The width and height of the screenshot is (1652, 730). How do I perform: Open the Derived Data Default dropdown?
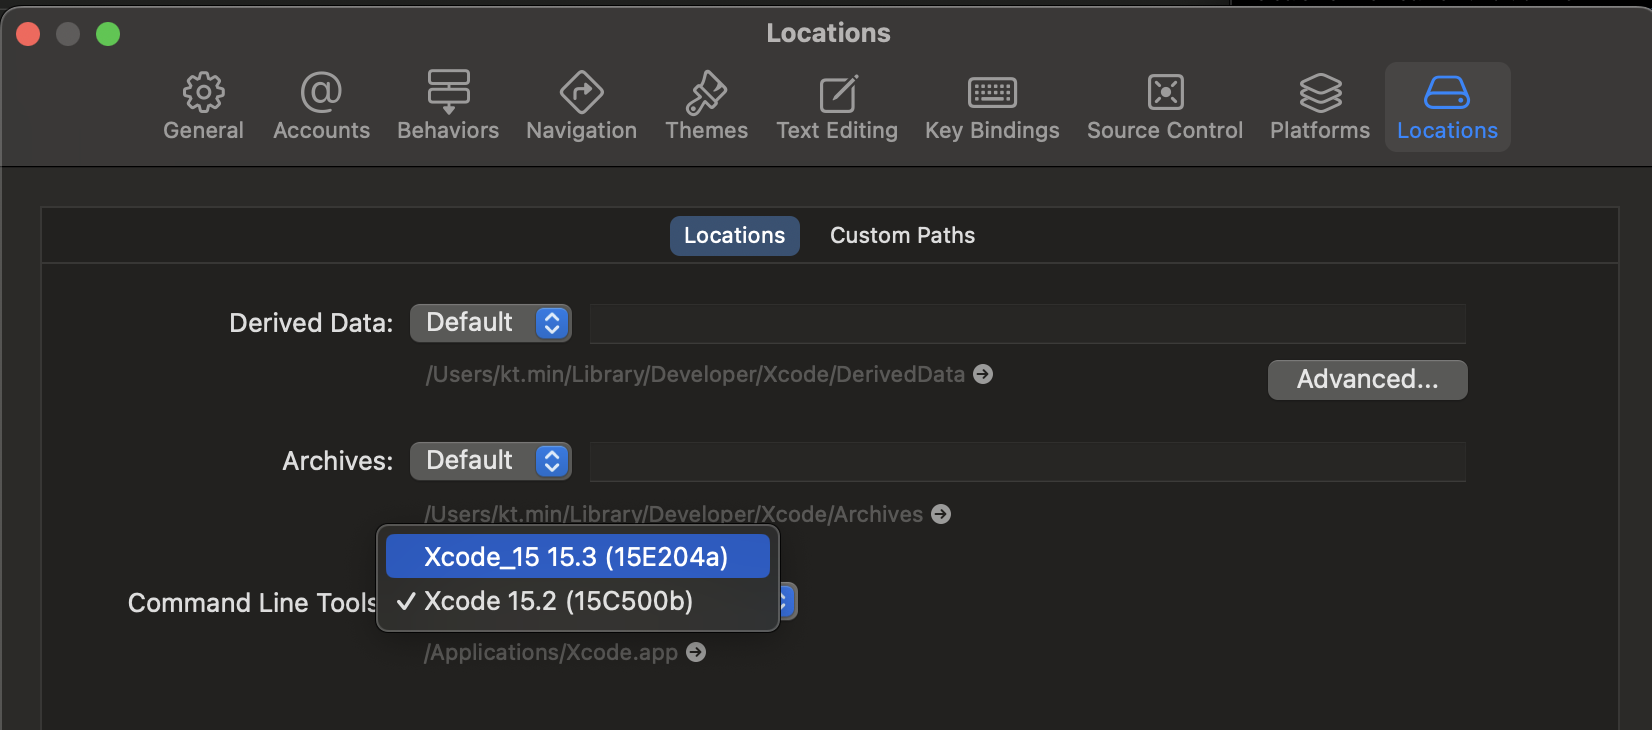[491, 323]
